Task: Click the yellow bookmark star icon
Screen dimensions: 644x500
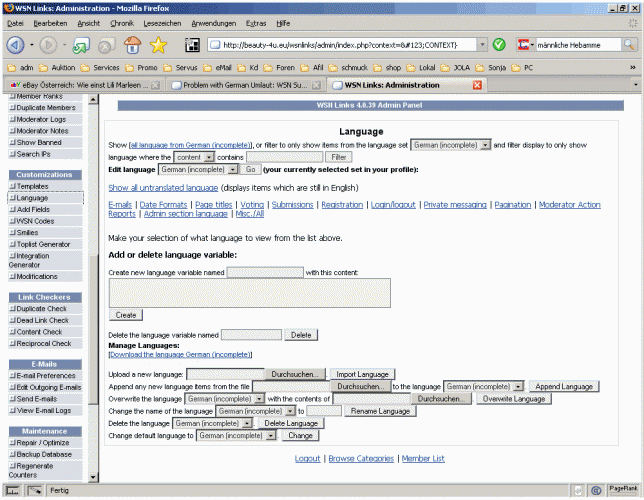Action: (x=158, y=45)
